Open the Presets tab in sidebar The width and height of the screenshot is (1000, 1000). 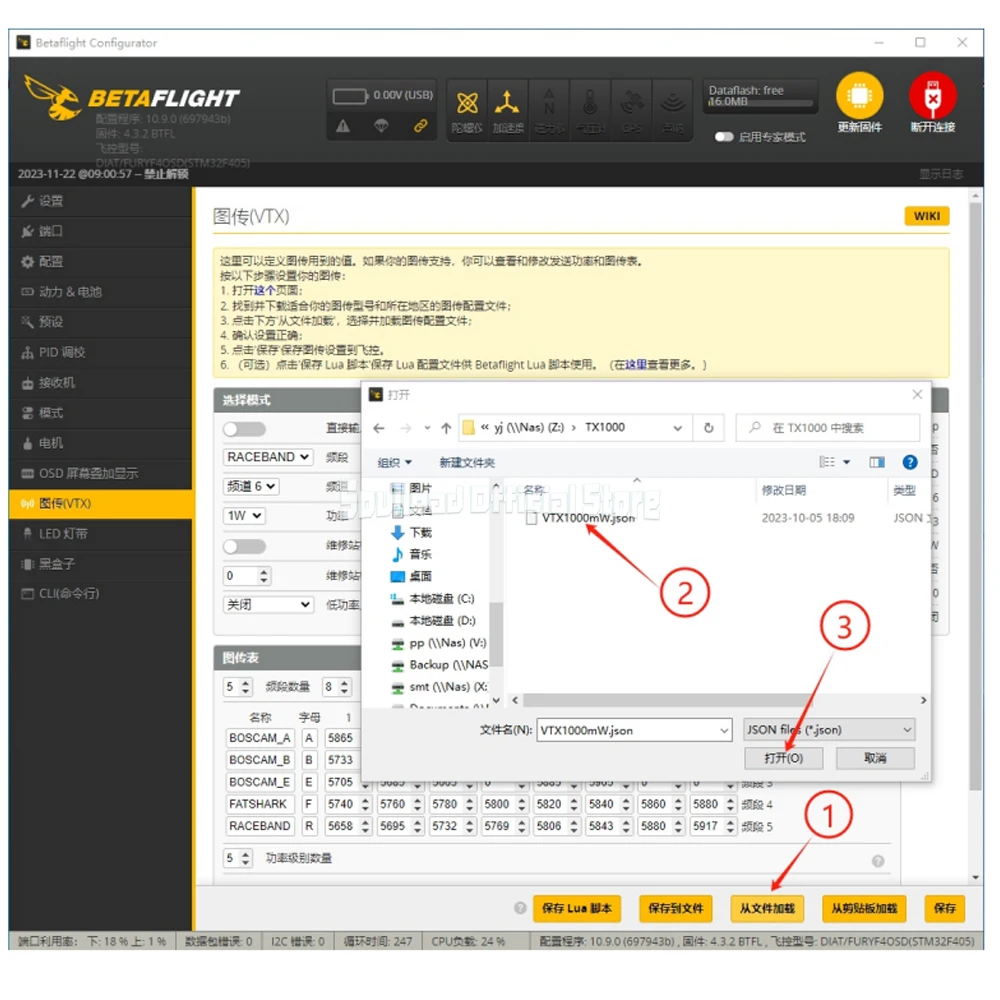(100, 322)
